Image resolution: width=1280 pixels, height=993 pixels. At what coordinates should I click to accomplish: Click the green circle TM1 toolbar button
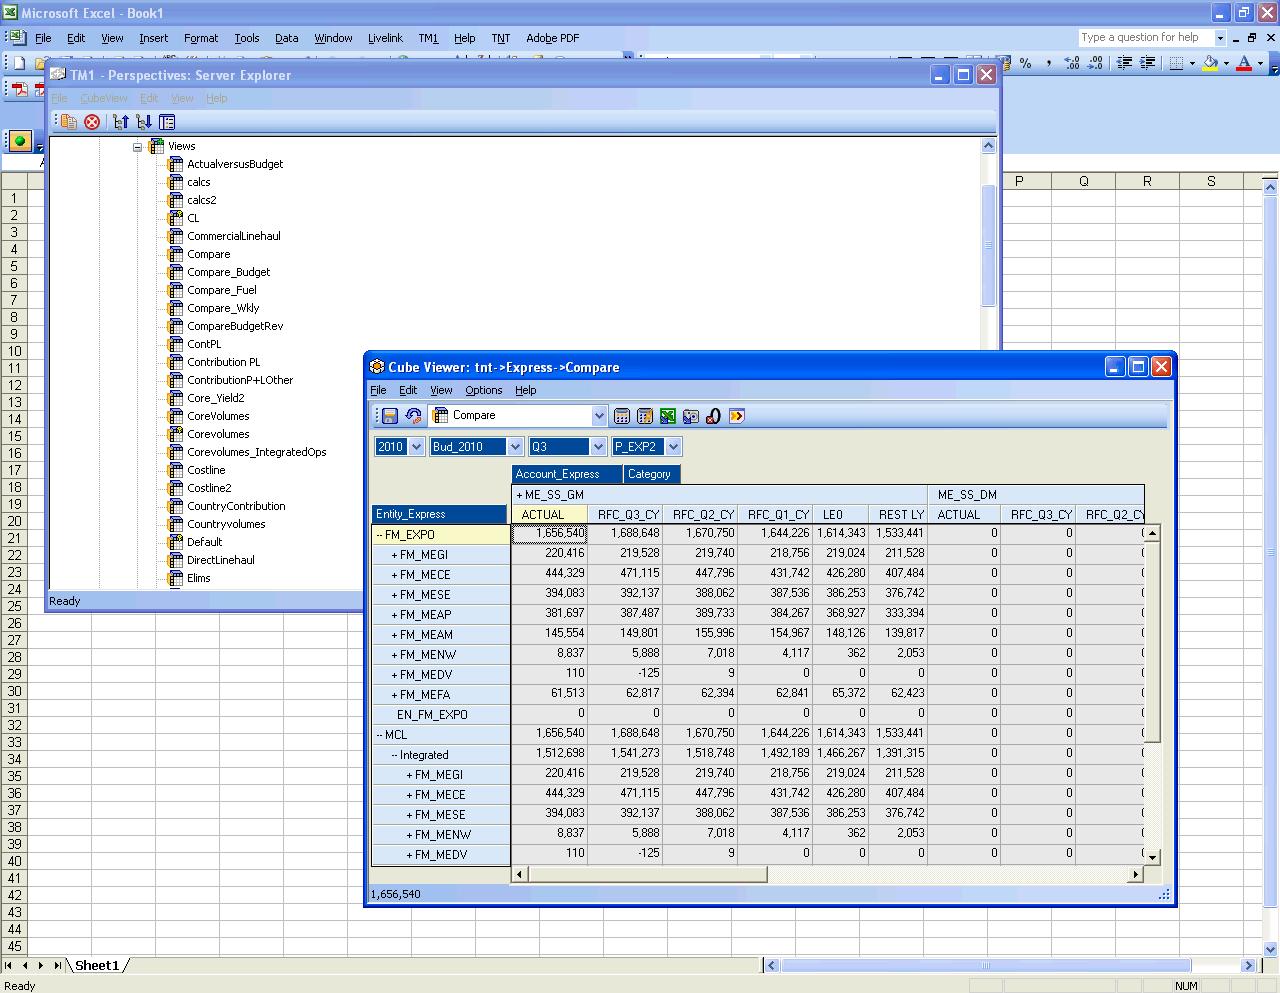coord(19,141)
